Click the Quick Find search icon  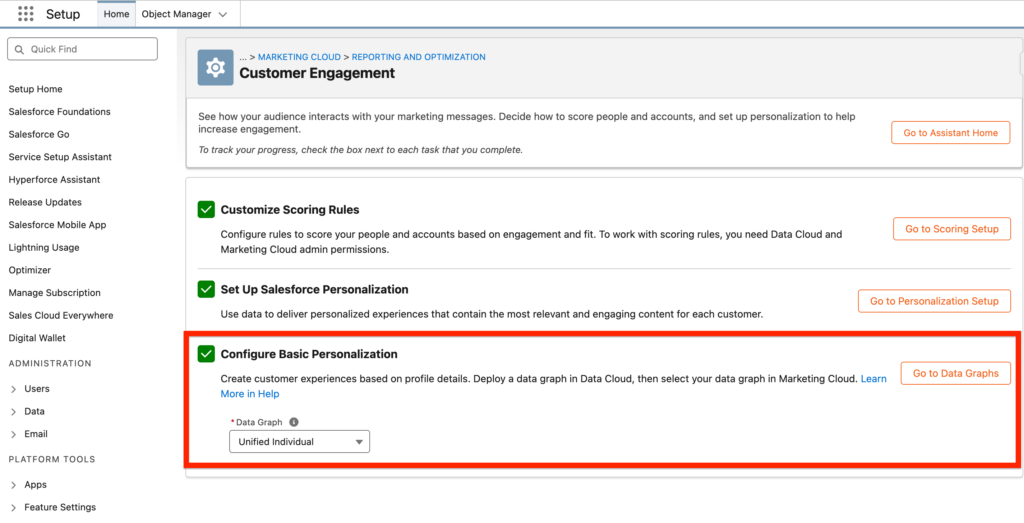(19, 49)
